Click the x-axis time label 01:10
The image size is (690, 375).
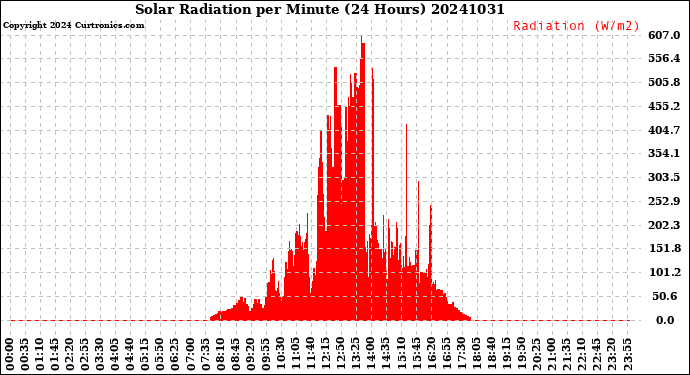pyautogui.click(x=40, y=355)
